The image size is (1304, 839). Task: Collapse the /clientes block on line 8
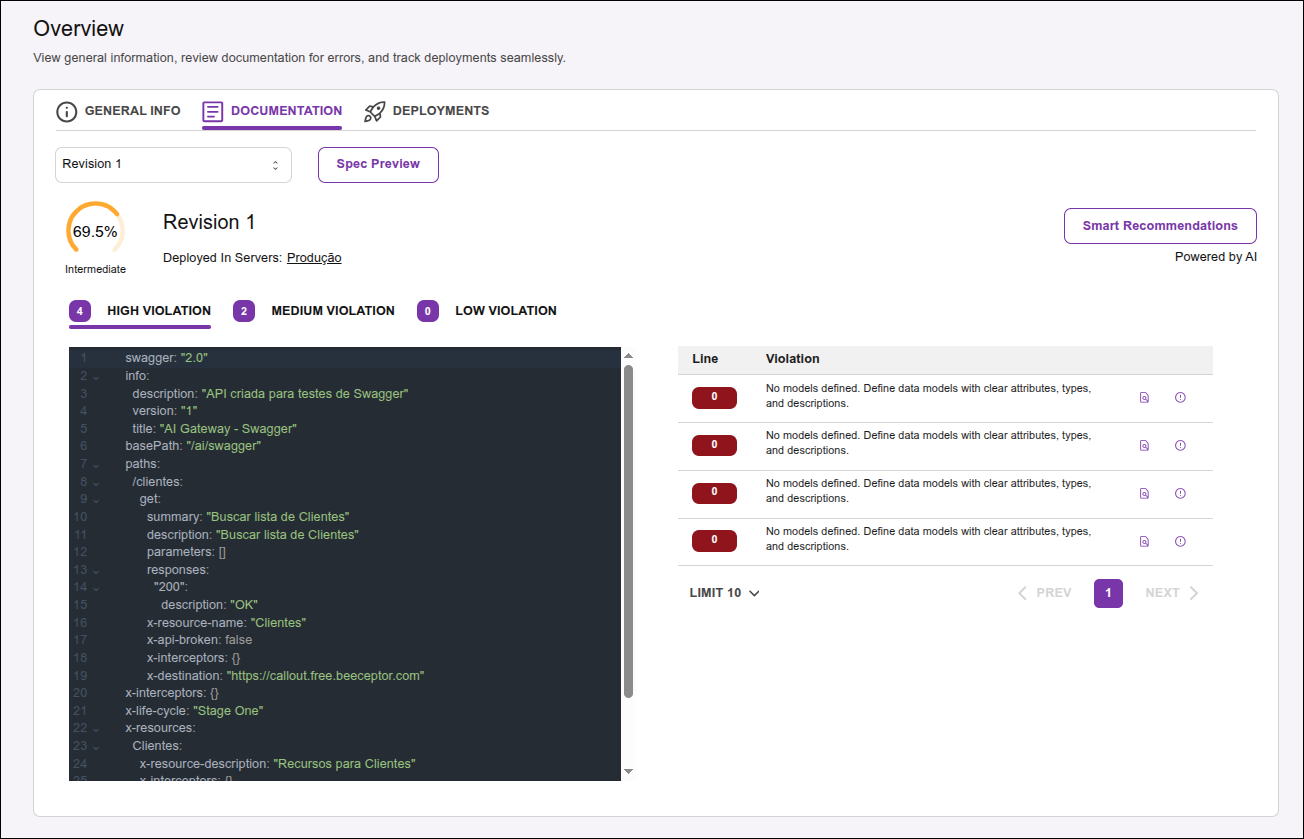pos(95,480)
